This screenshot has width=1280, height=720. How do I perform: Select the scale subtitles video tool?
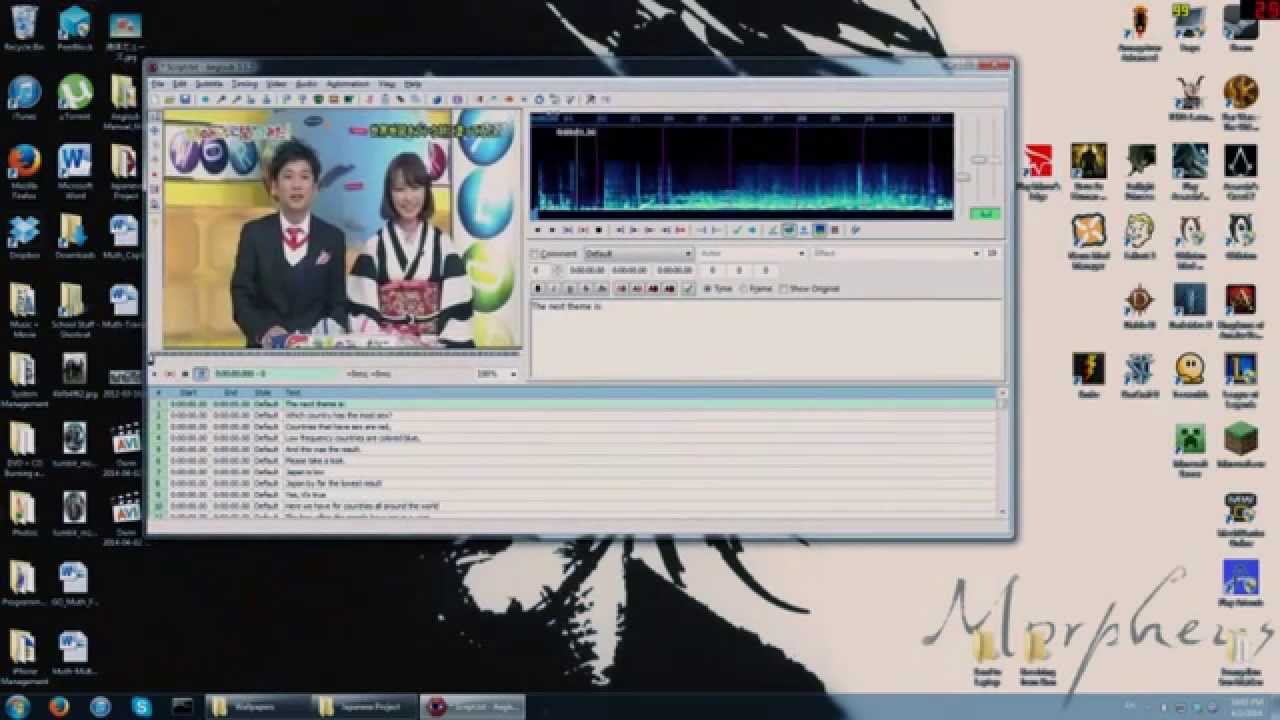click(155, 174)
